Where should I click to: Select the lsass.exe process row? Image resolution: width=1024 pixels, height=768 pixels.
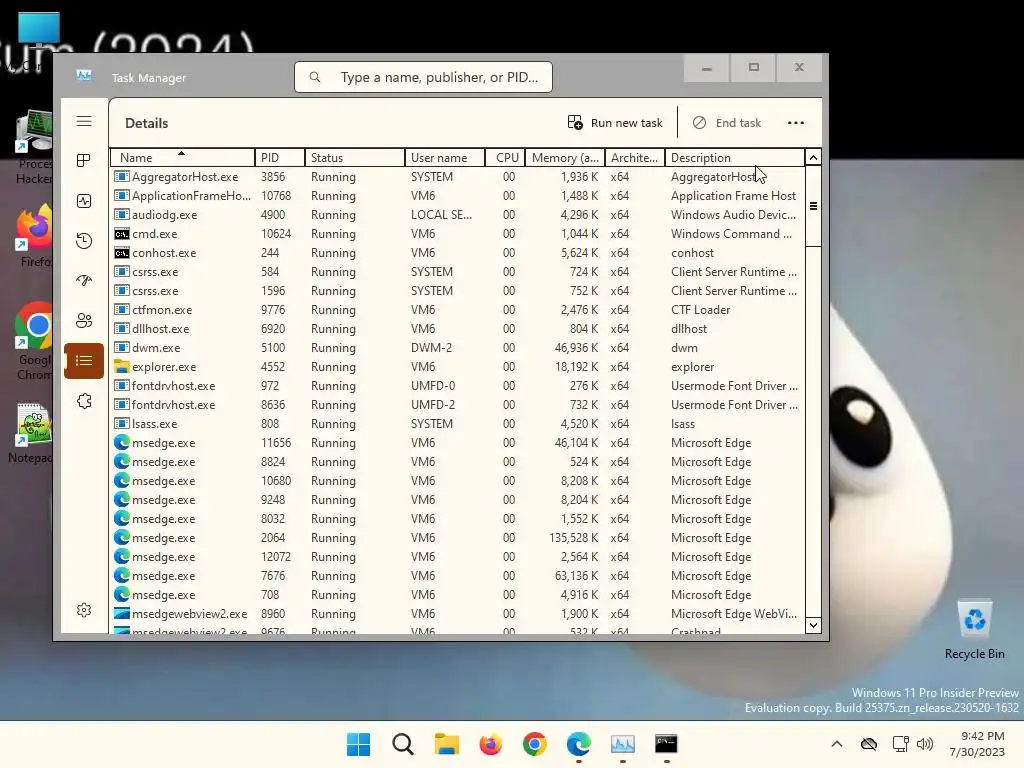pos(457,424)
